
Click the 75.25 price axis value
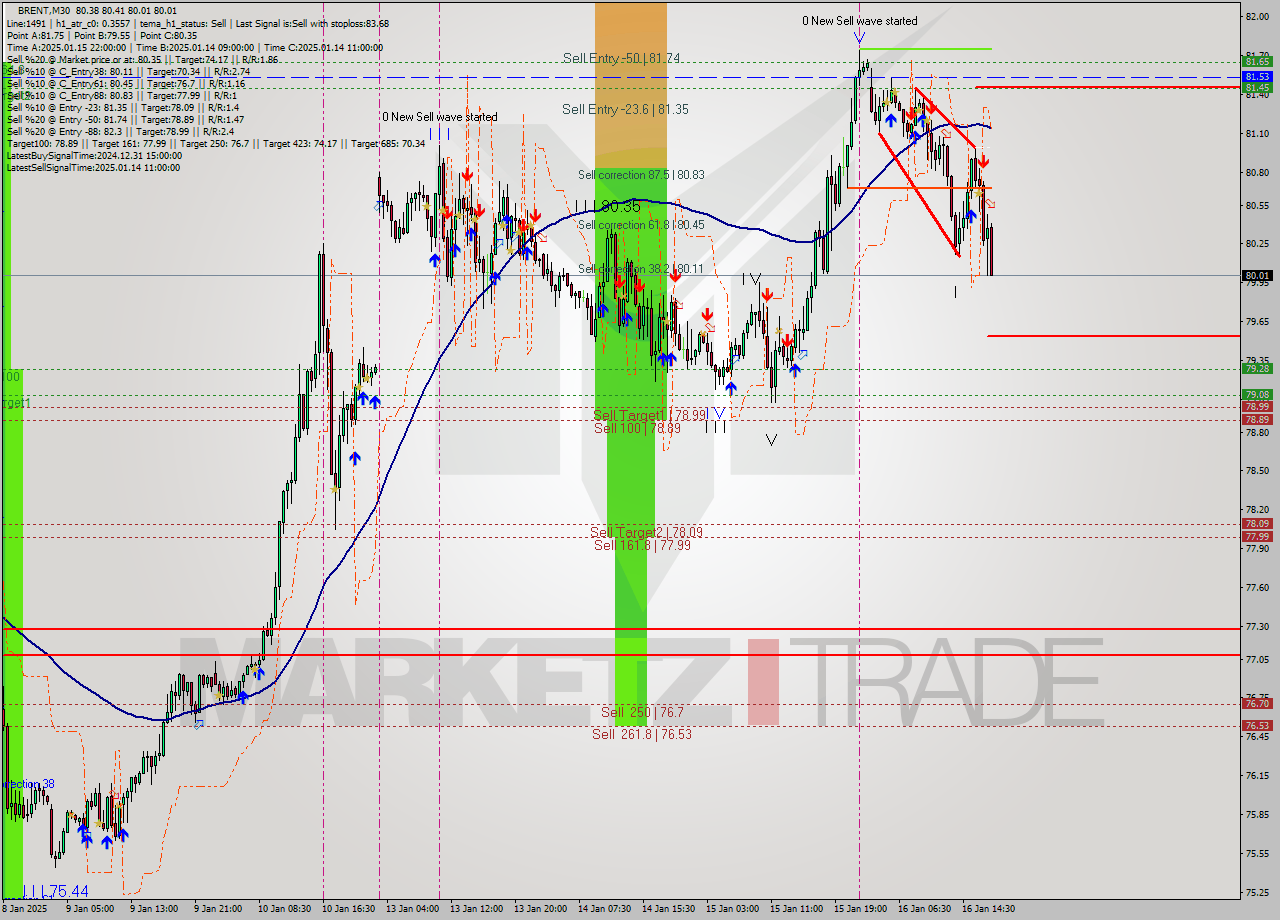1257,893
